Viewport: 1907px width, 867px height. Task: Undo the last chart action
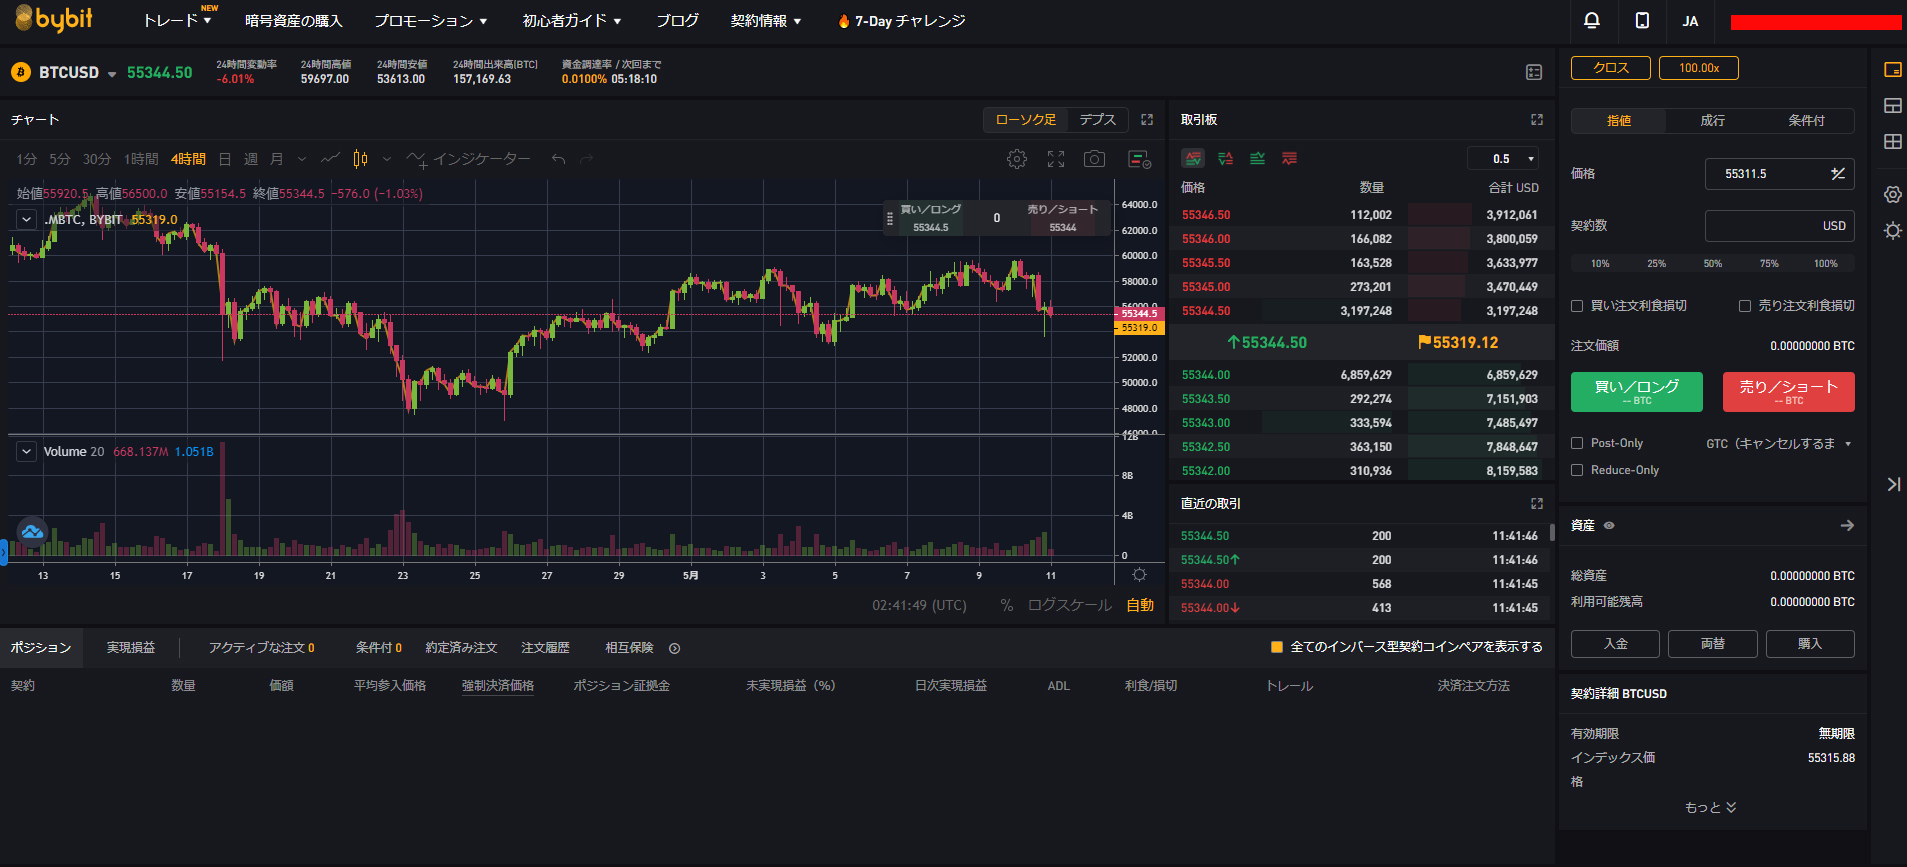(558, 159)
